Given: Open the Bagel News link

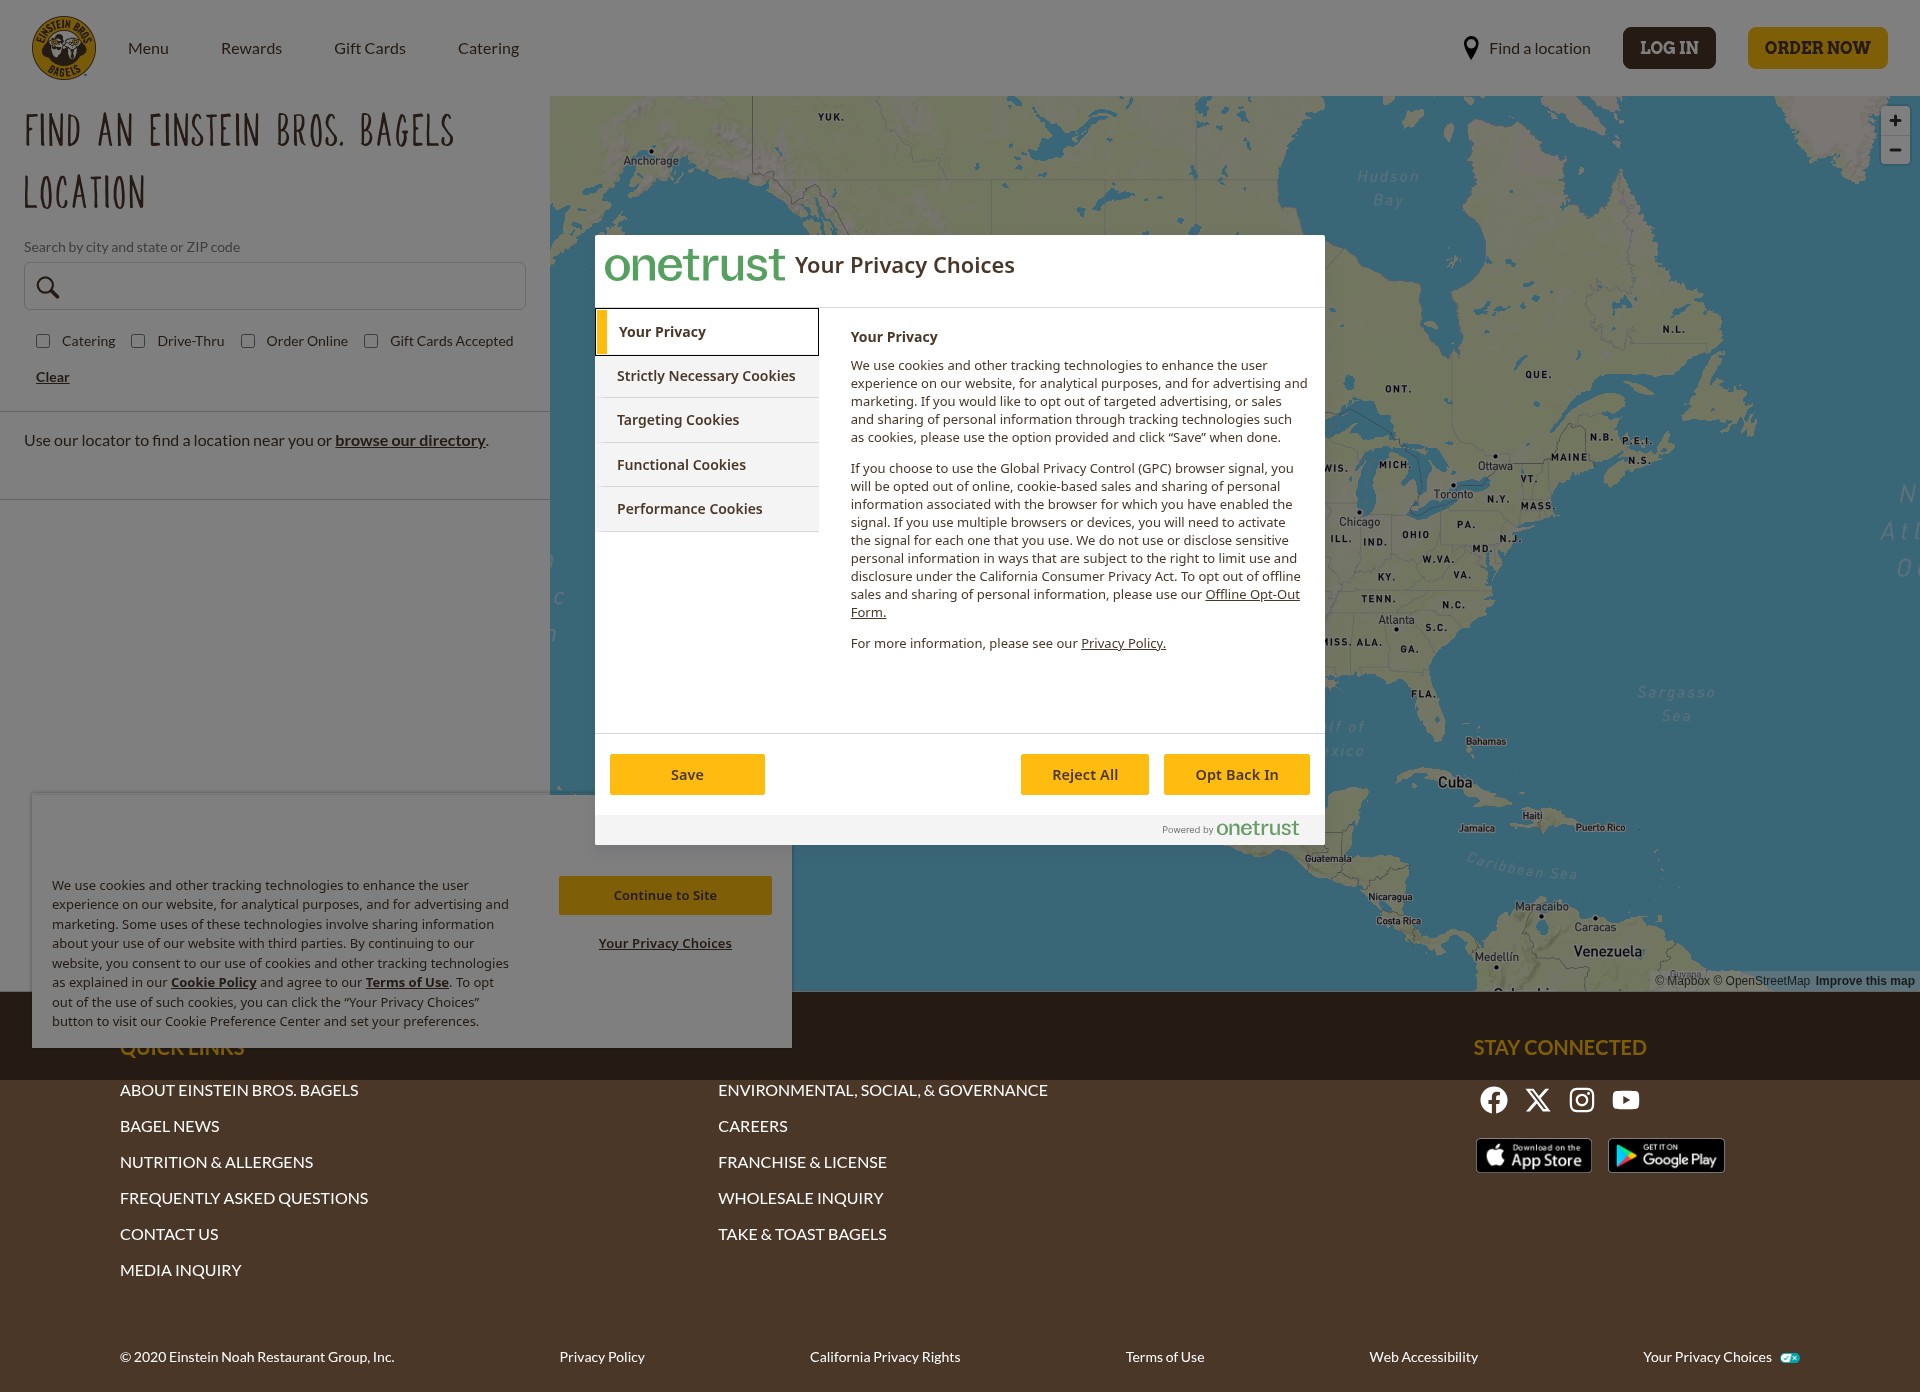Looking at the screenshot, I should click(170, 1126).
